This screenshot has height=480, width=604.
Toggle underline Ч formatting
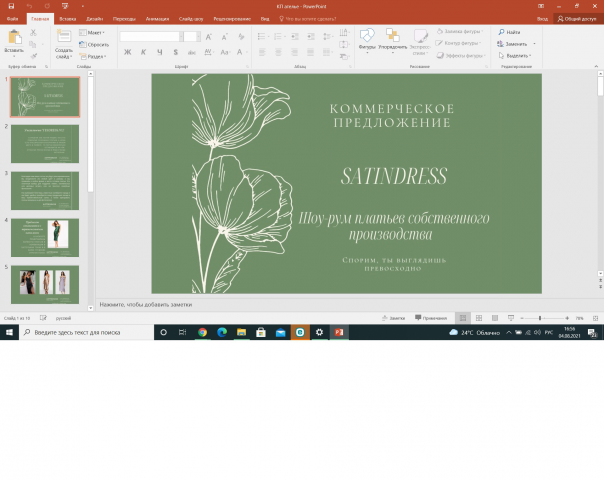159,52
